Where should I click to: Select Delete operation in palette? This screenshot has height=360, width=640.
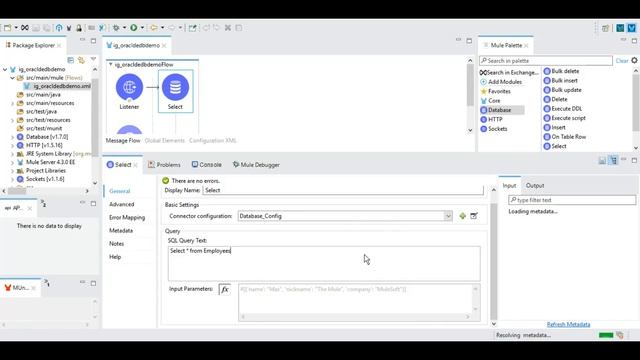click(556, 99)
